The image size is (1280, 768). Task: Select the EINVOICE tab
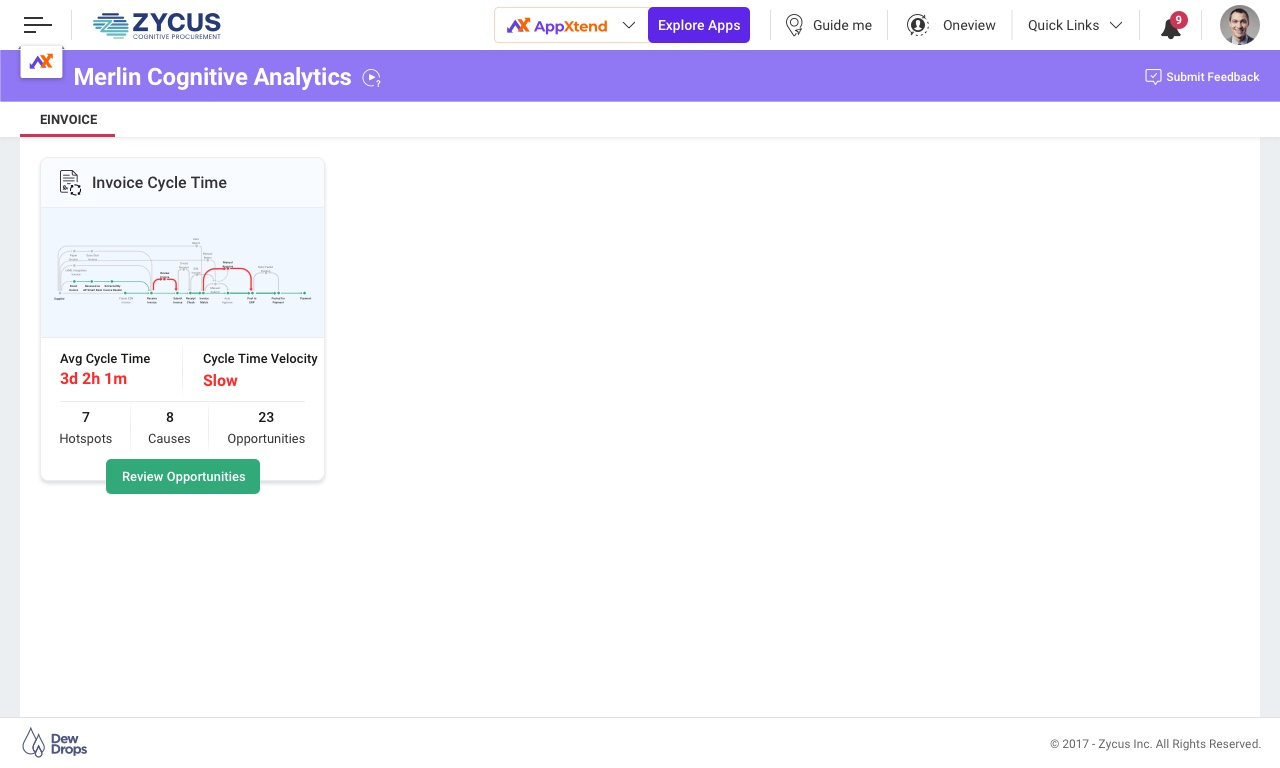pos(68,120)
